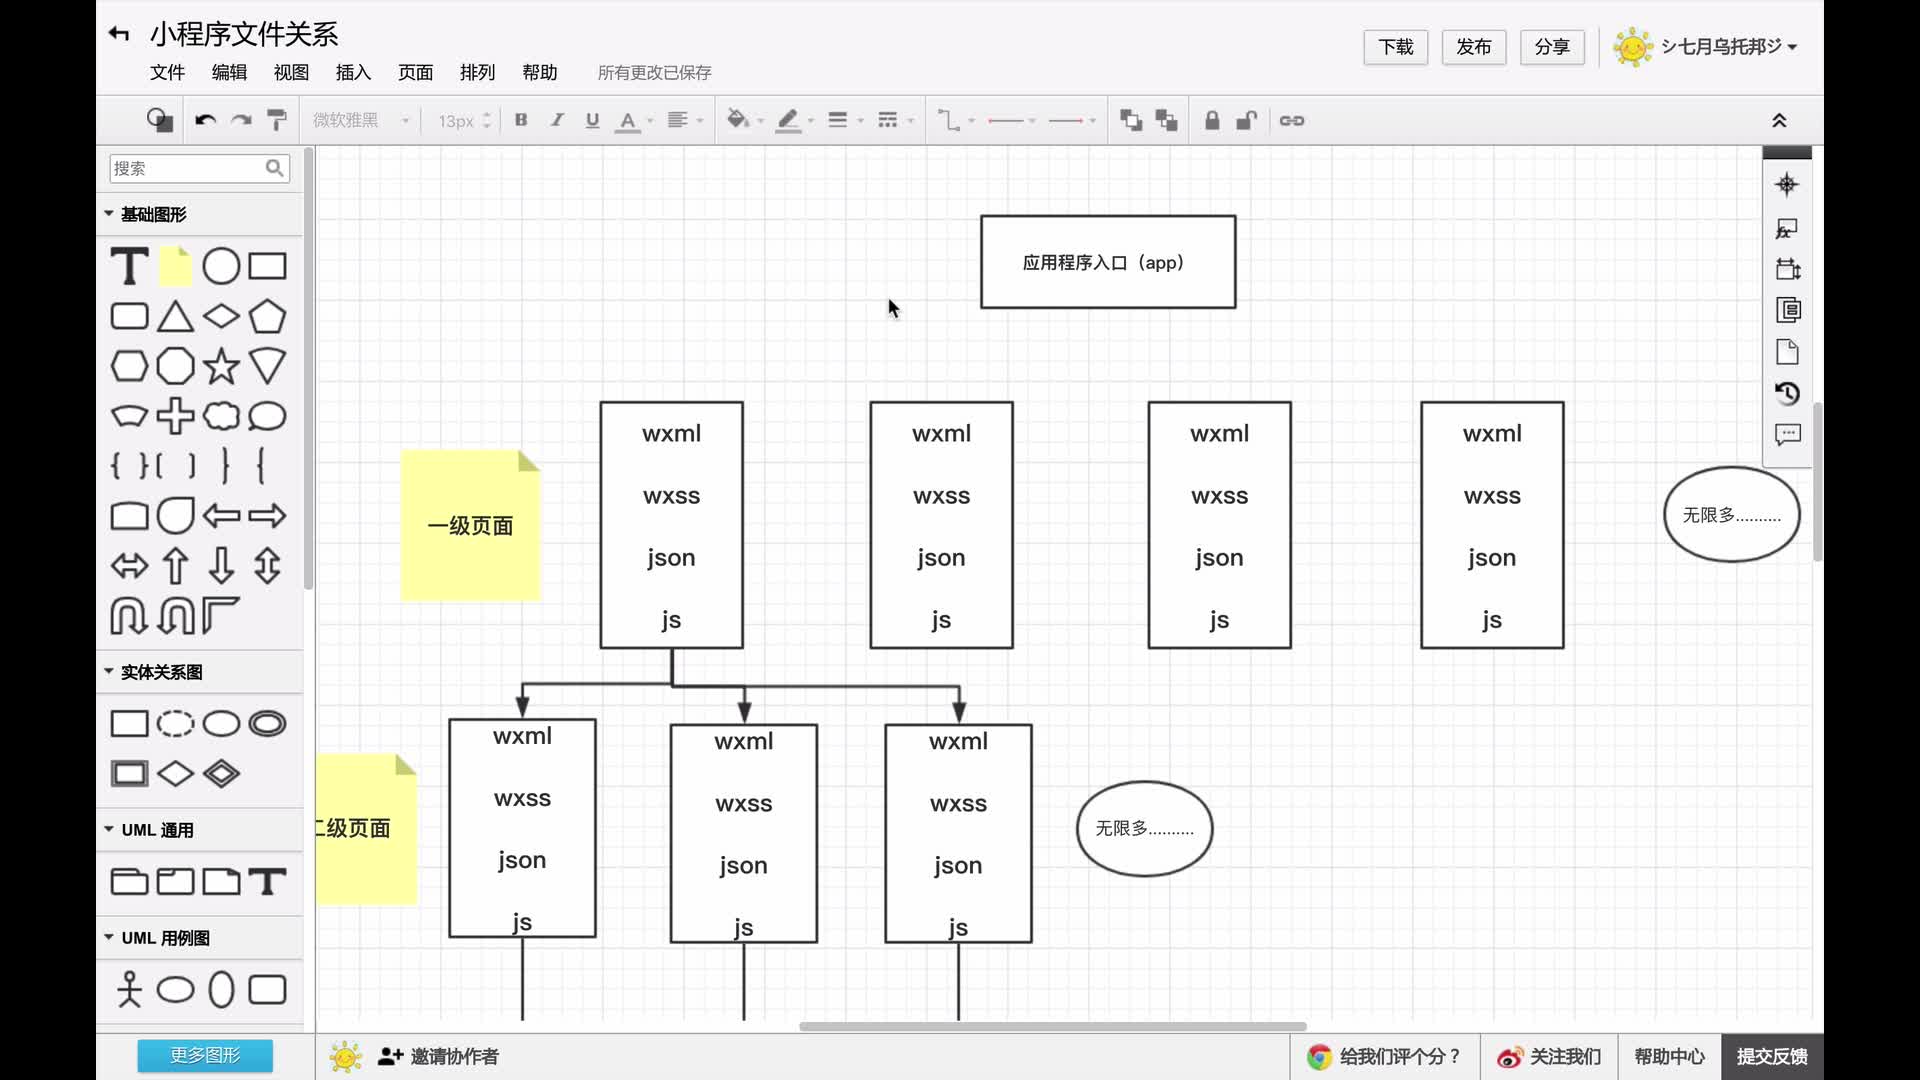The width and height of the screenshot is (1920, 1080).
Task: Click the 更多图形 button
Action: tap(205, 1055)
